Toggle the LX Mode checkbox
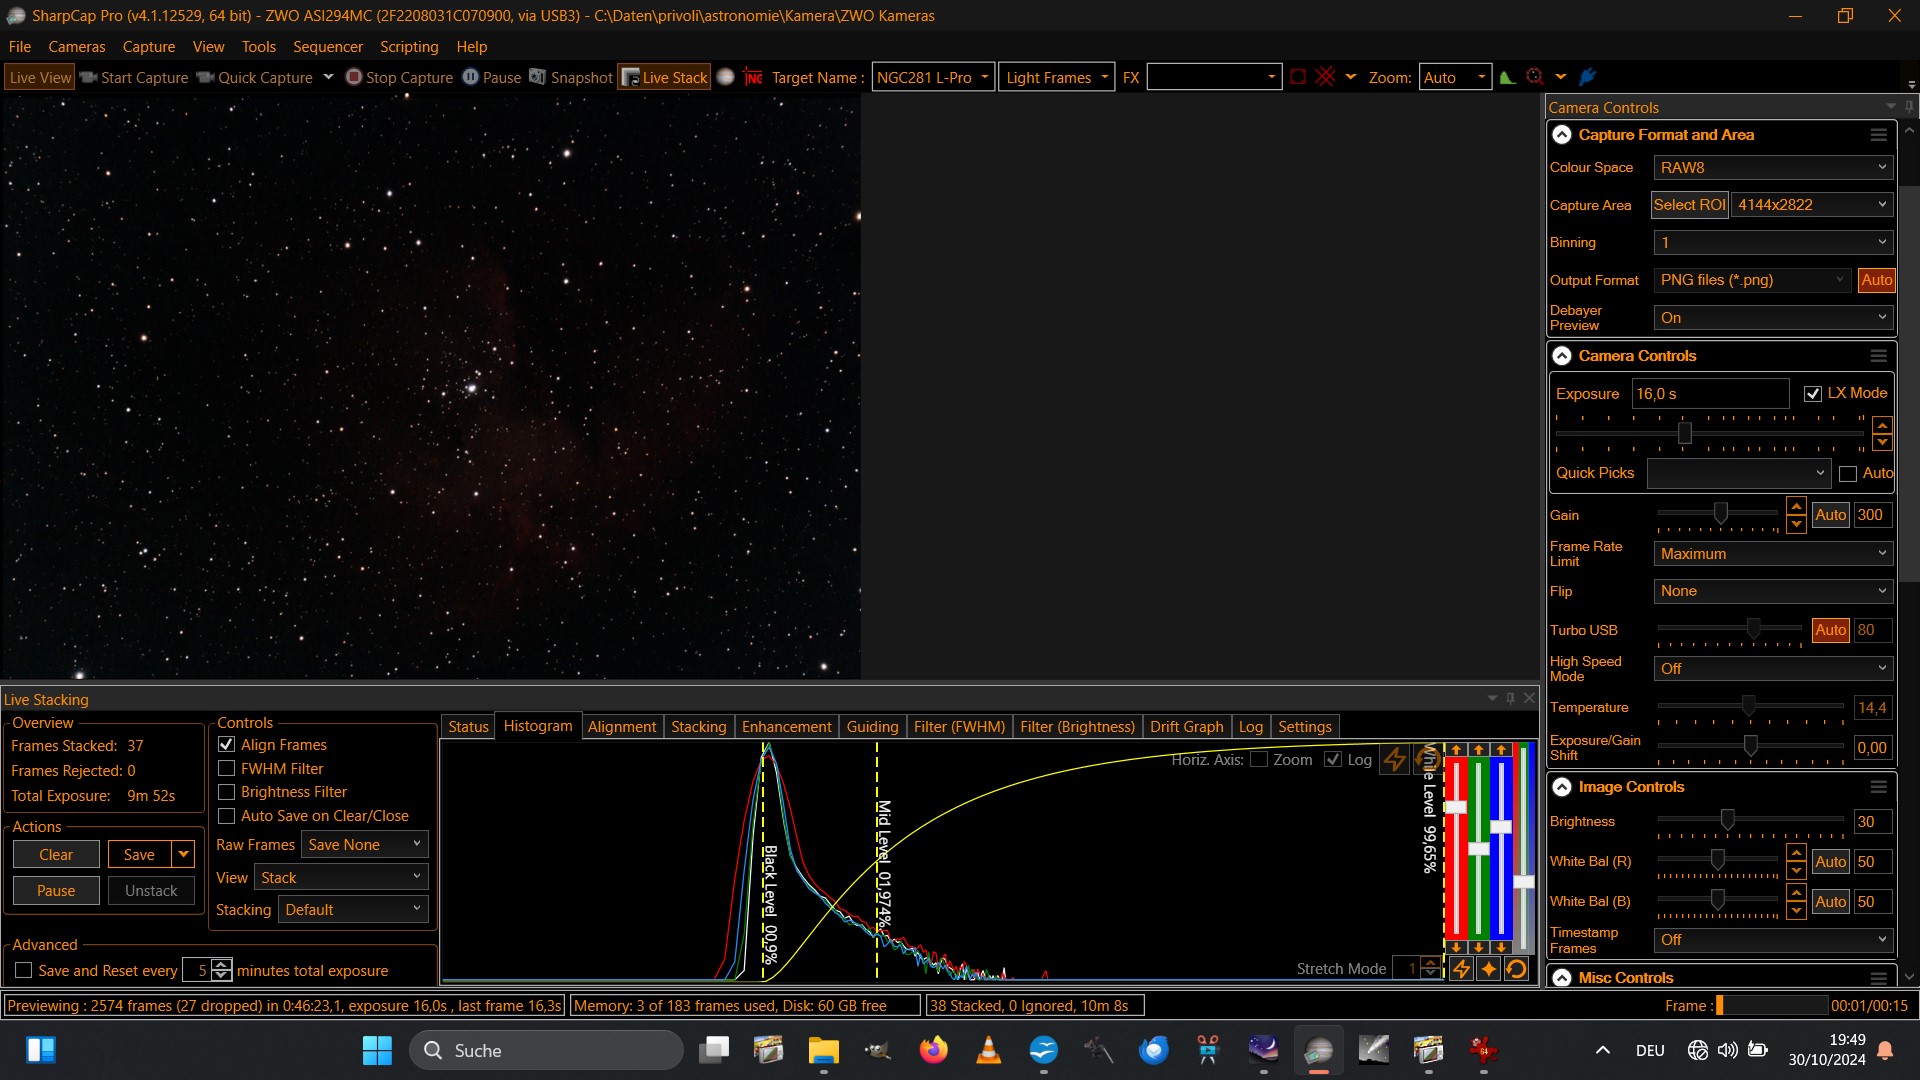 click(1812, 394)
